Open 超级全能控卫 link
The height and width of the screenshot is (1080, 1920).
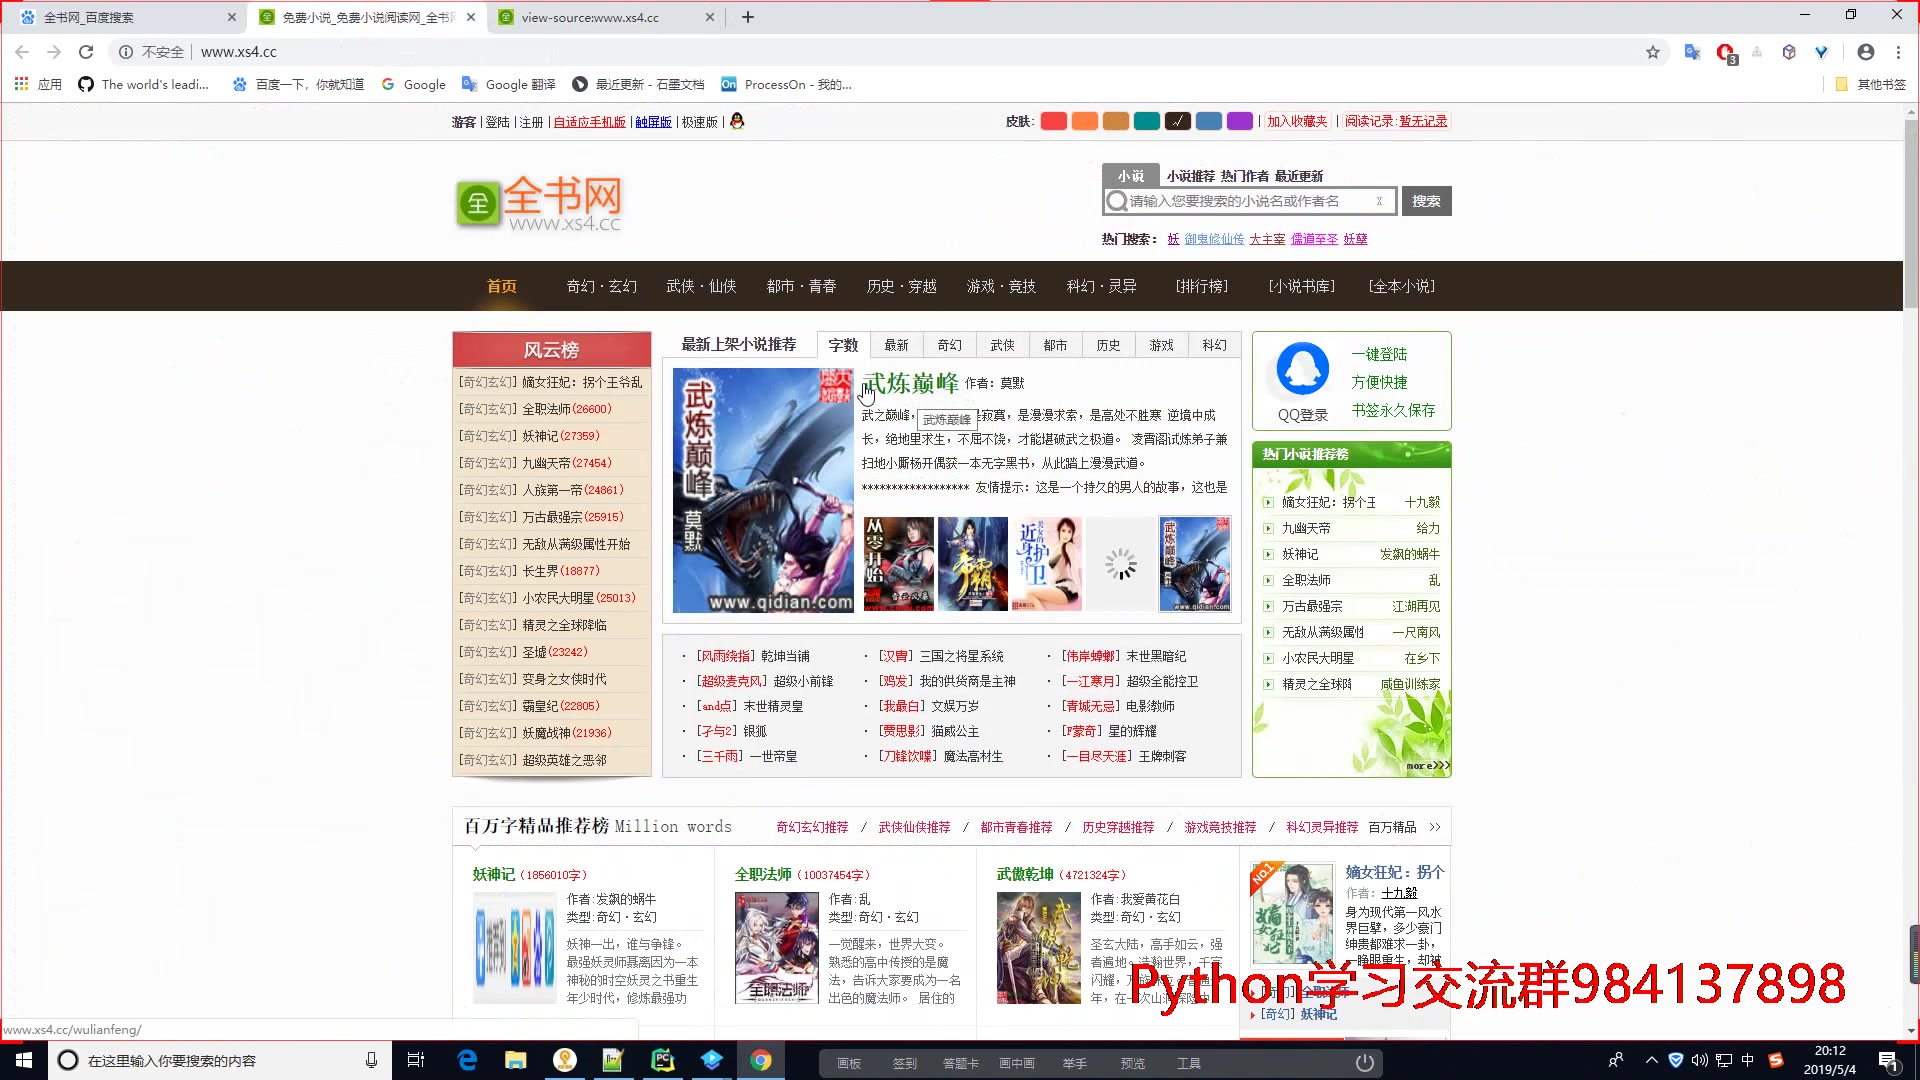tap(1162, 681)
